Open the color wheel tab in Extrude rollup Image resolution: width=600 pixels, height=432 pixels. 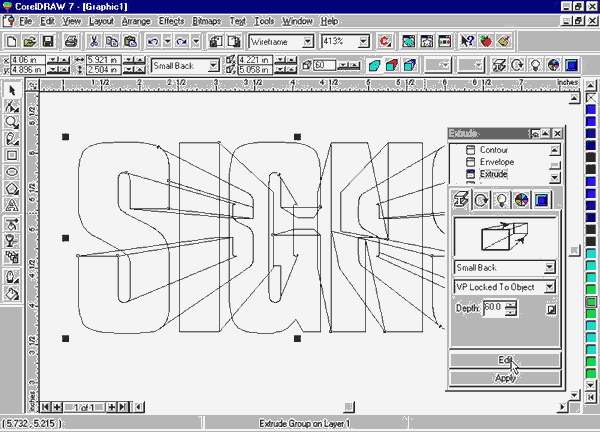coord(521,200)
